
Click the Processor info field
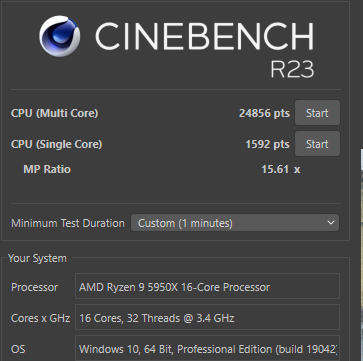pyautogui.click(x=207, y=286)
